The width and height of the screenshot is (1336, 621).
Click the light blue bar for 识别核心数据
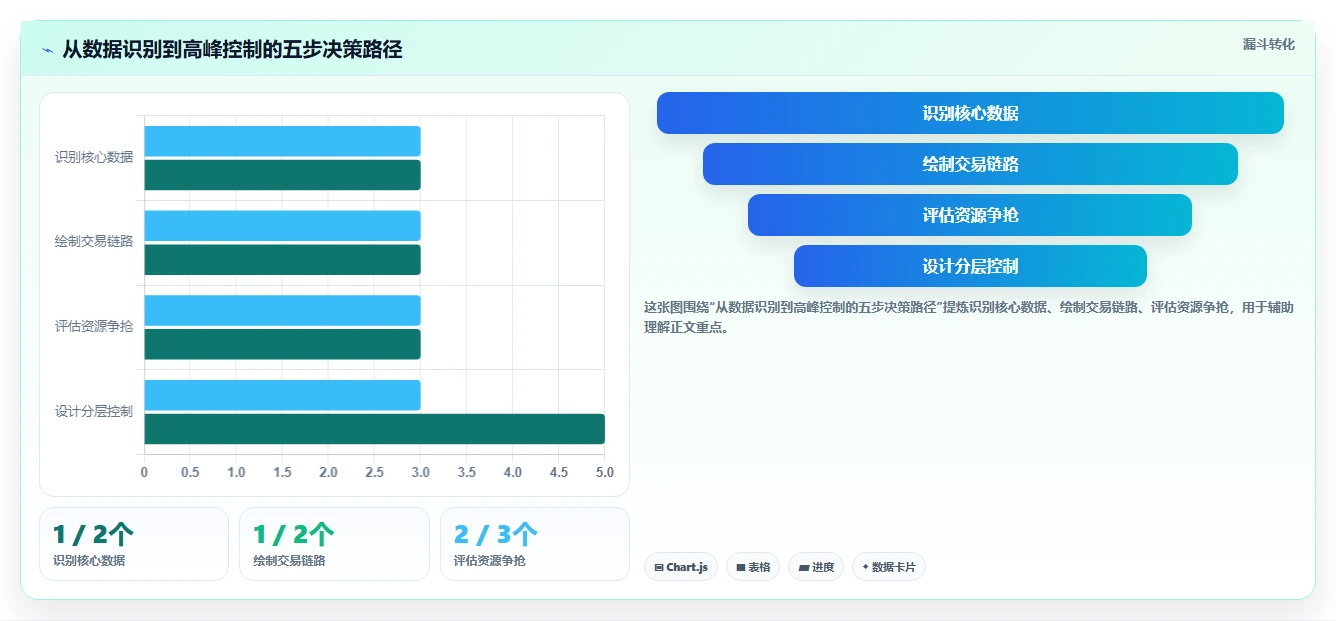(x=282, y=141)
